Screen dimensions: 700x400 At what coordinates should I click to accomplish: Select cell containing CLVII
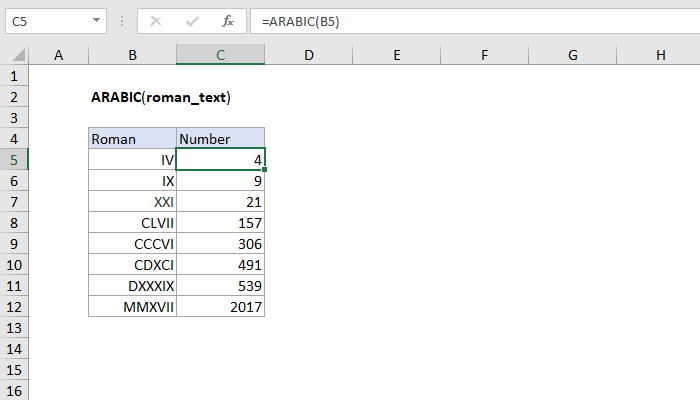[x=133, y=223]
